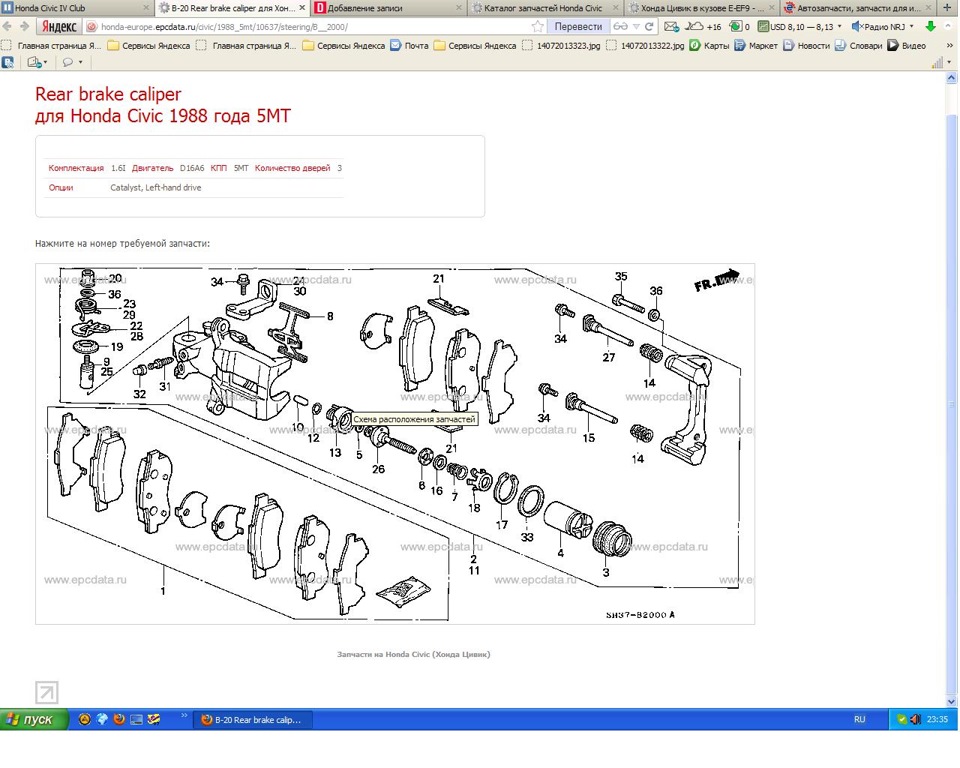Select part number 4 piston in the diagram
The height and width of the screenshot is (768, 960).
(x=560, y=552)
